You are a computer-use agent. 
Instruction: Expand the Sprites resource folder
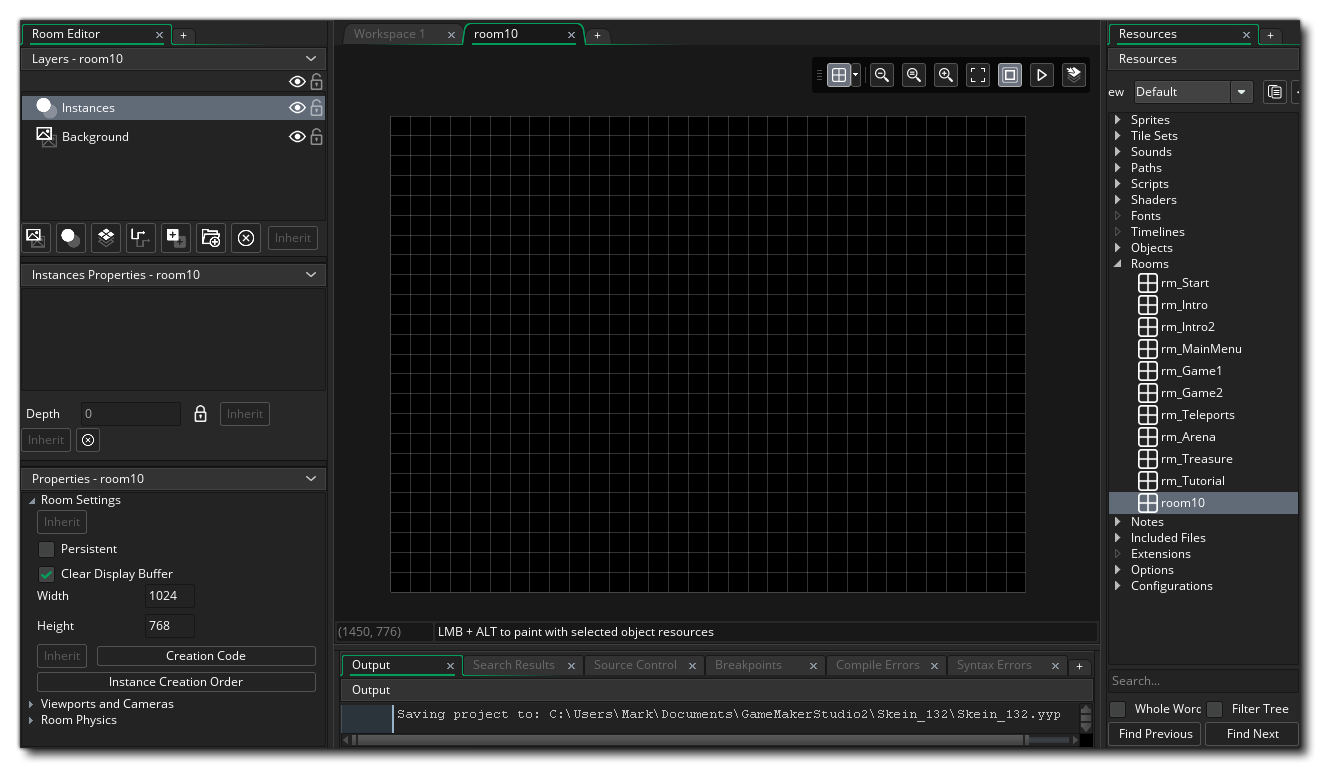tap(1118, 120)
